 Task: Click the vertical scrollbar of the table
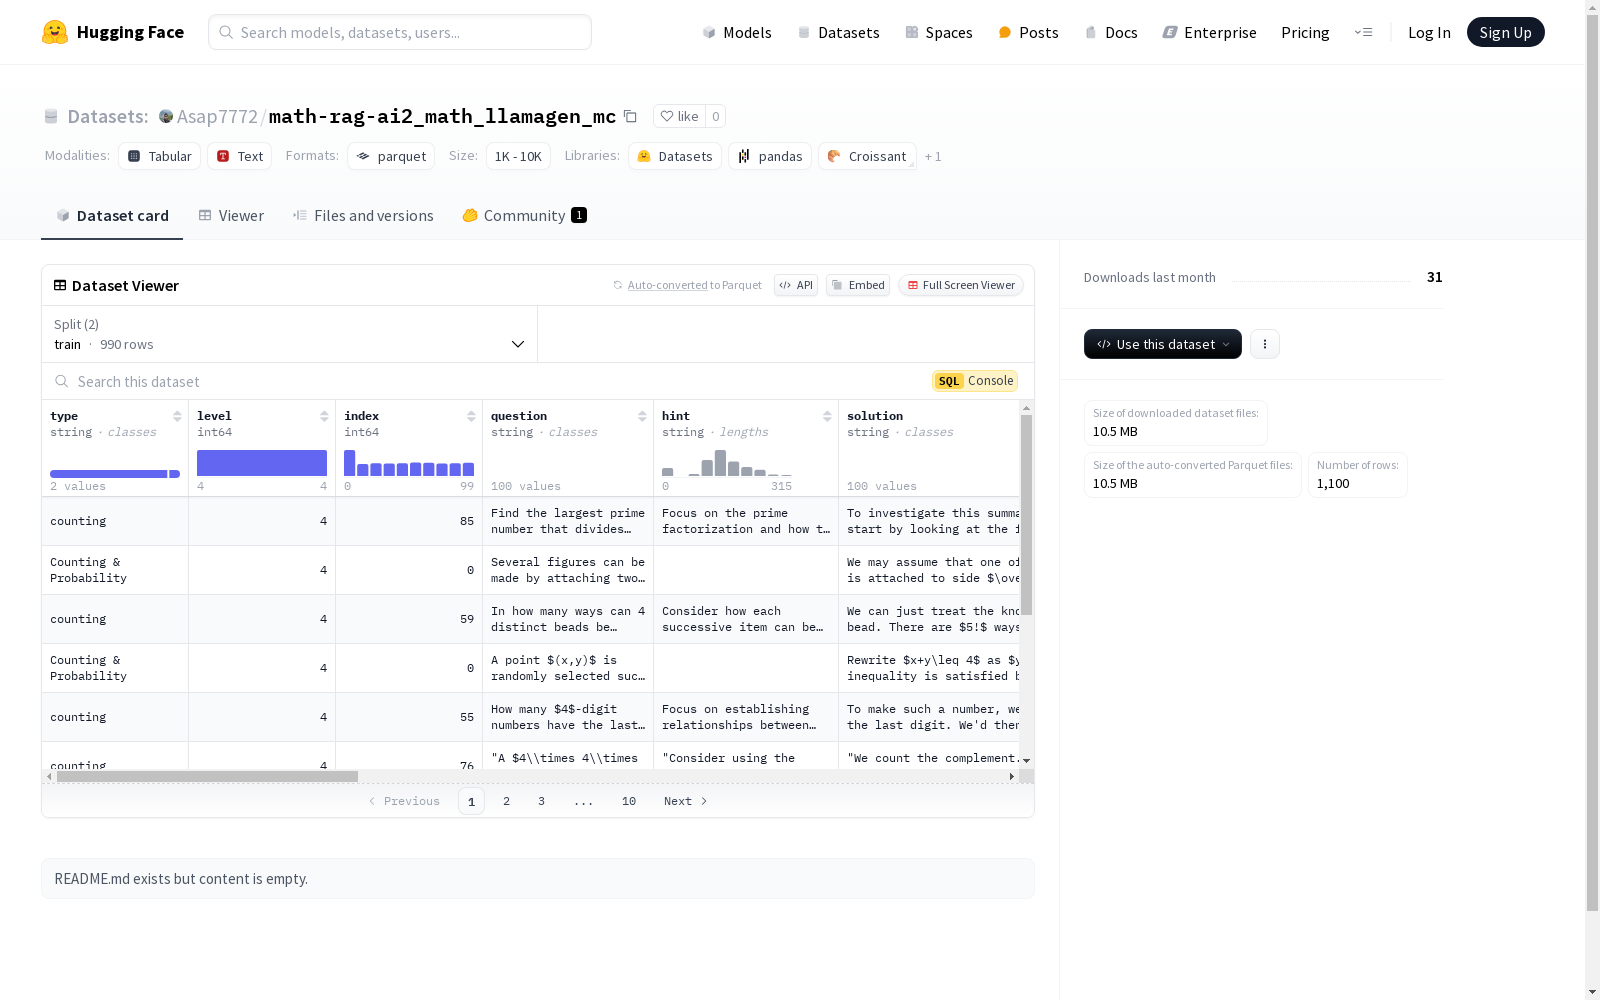1026,515
